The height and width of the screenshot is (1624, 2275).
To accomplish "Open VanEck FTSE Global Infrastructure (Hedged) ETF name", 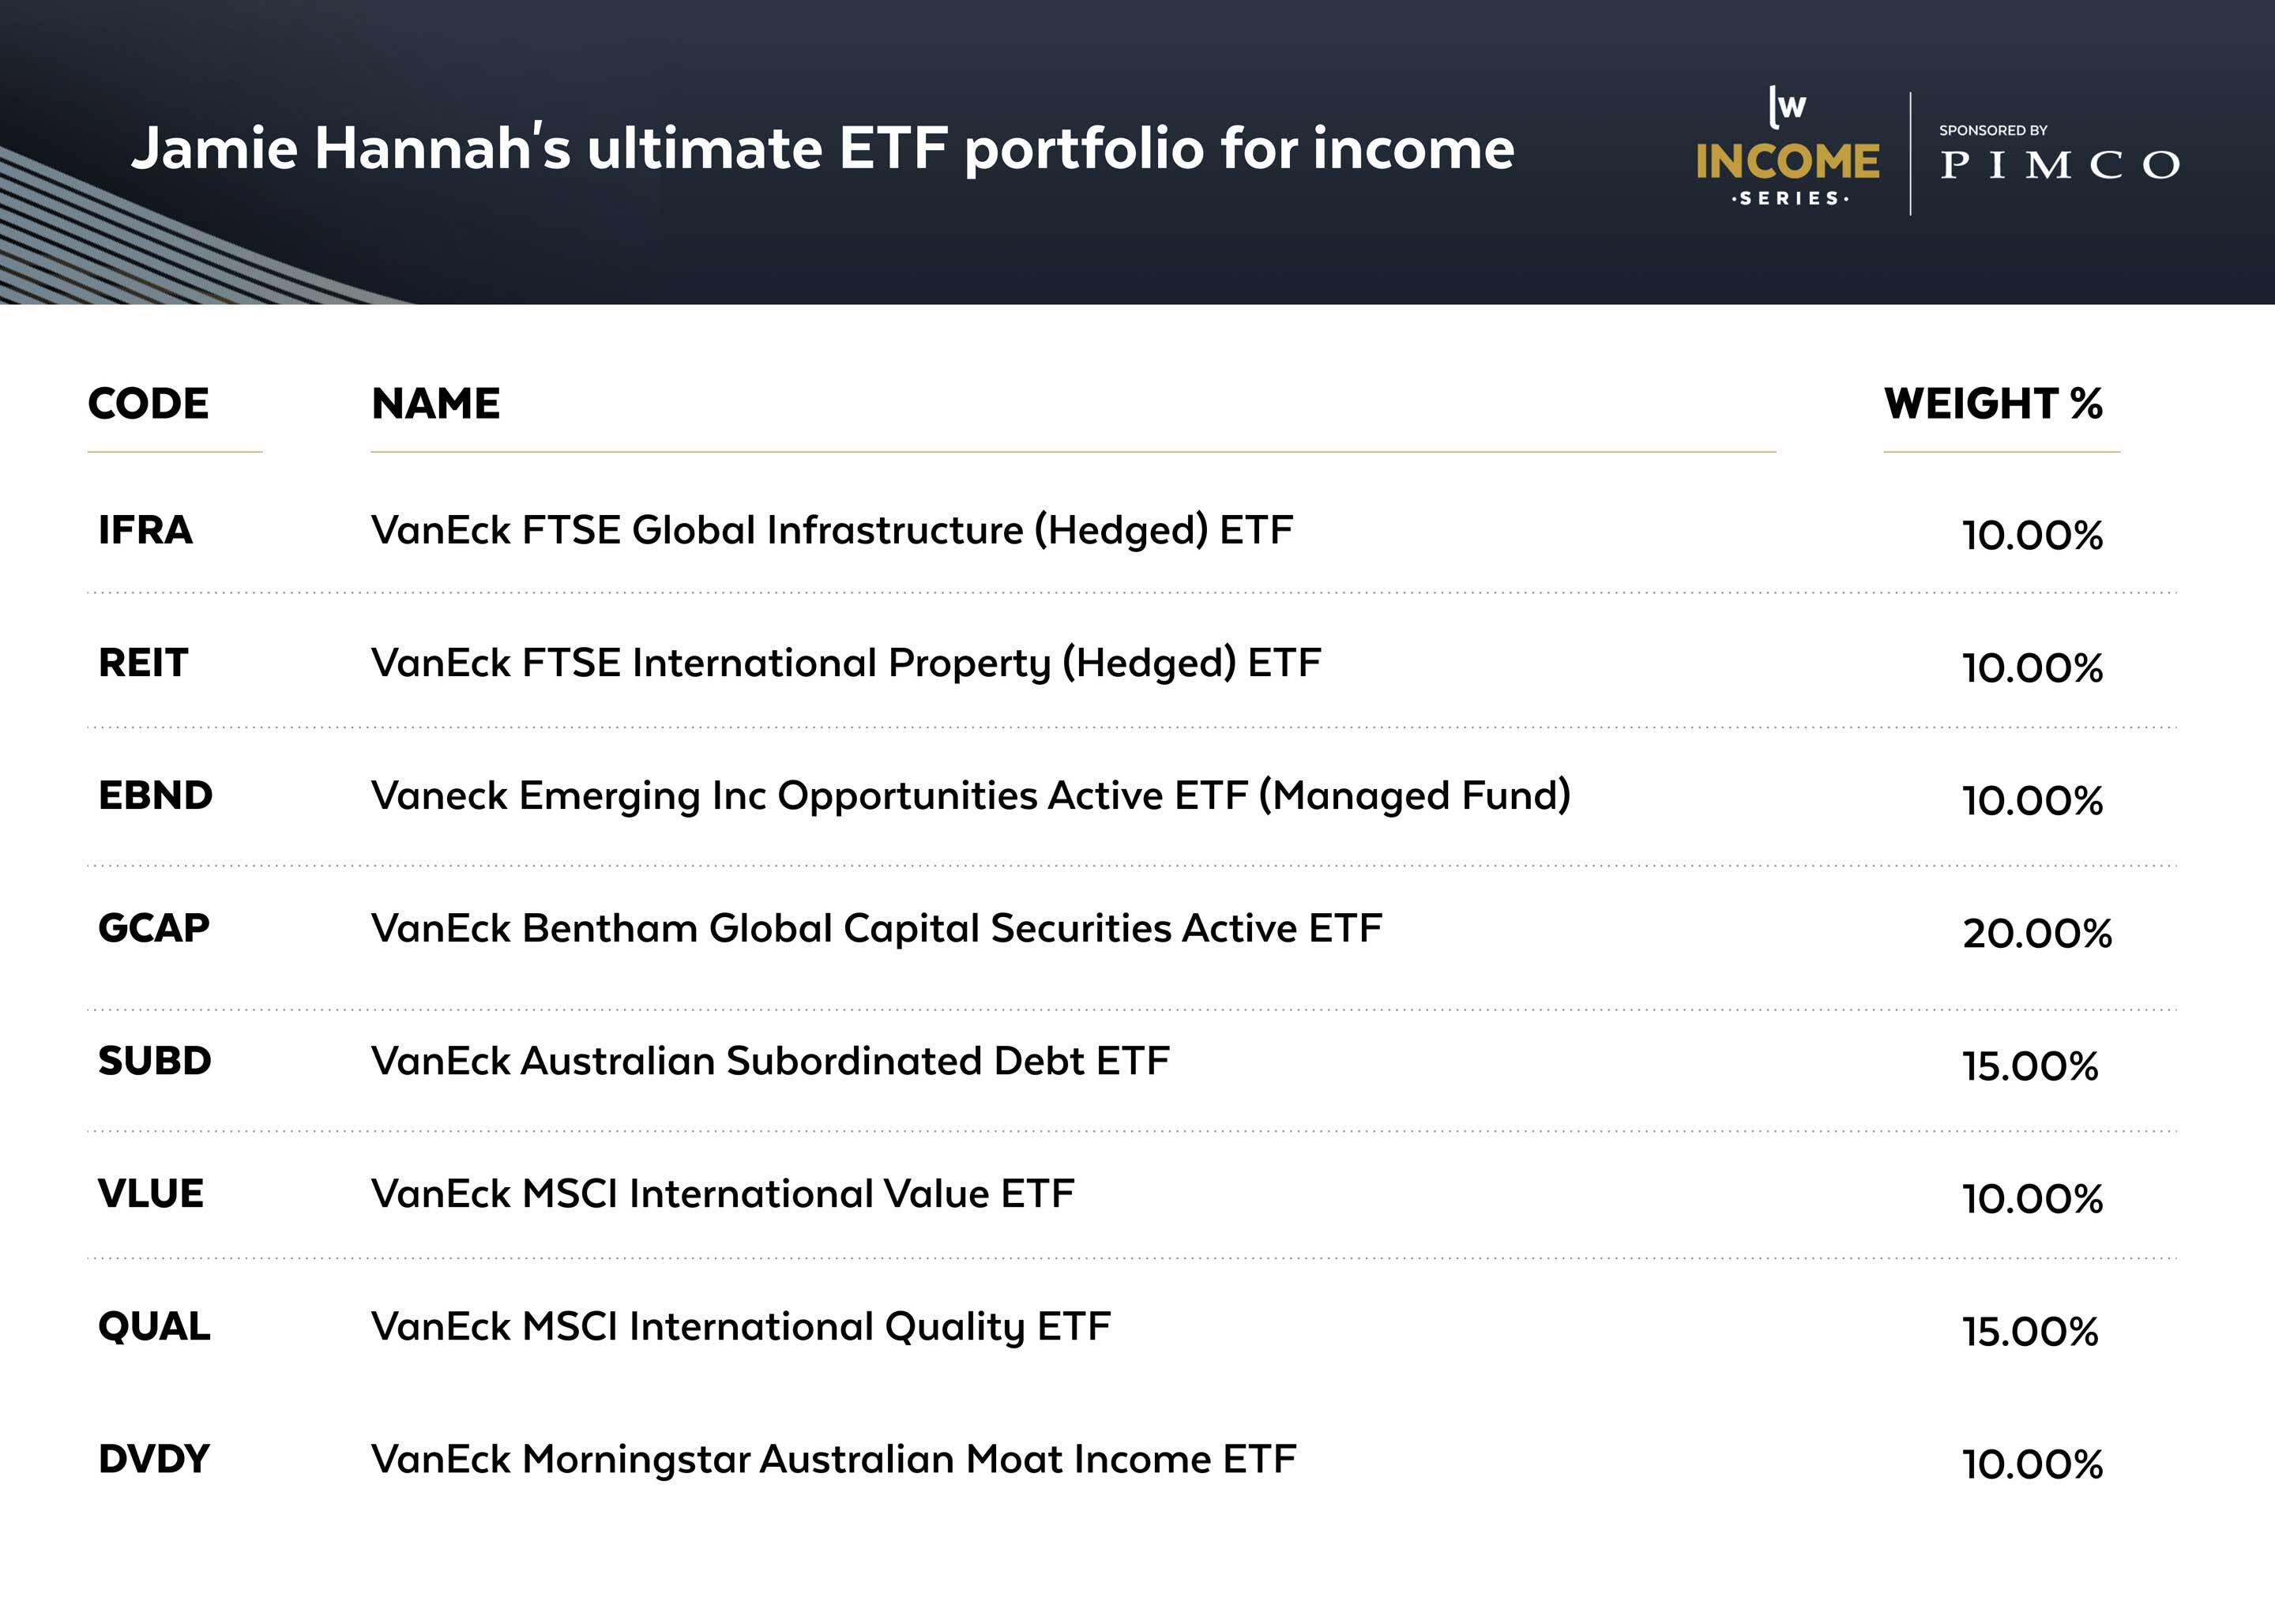I will 831,530.
